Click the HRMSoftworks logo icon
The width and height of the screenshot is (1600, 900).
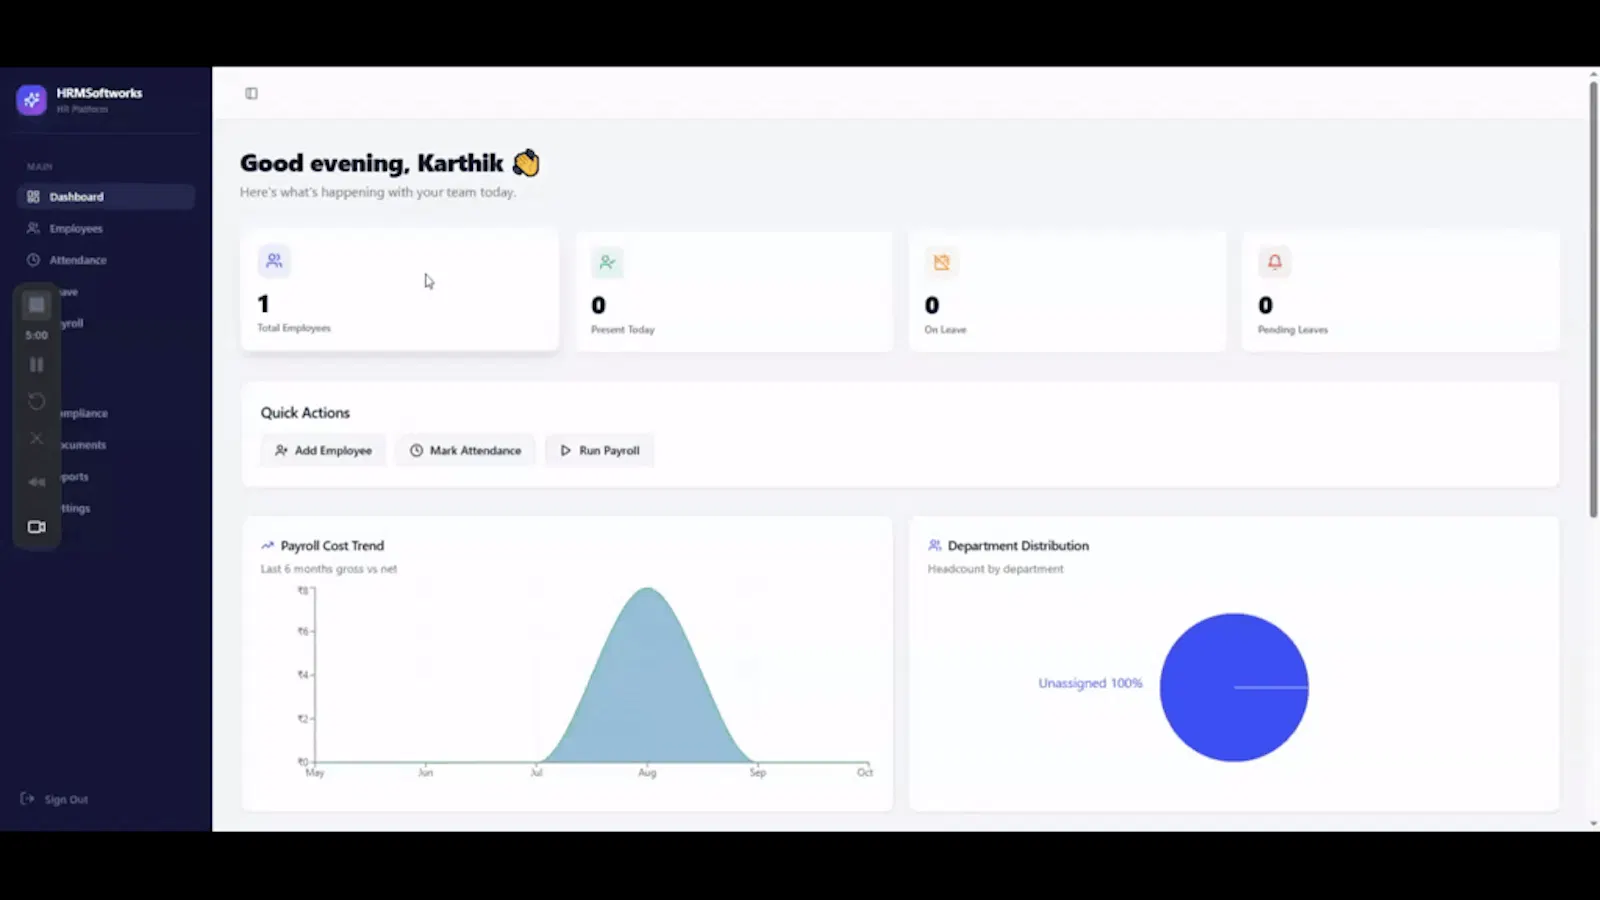click(31, 99)
